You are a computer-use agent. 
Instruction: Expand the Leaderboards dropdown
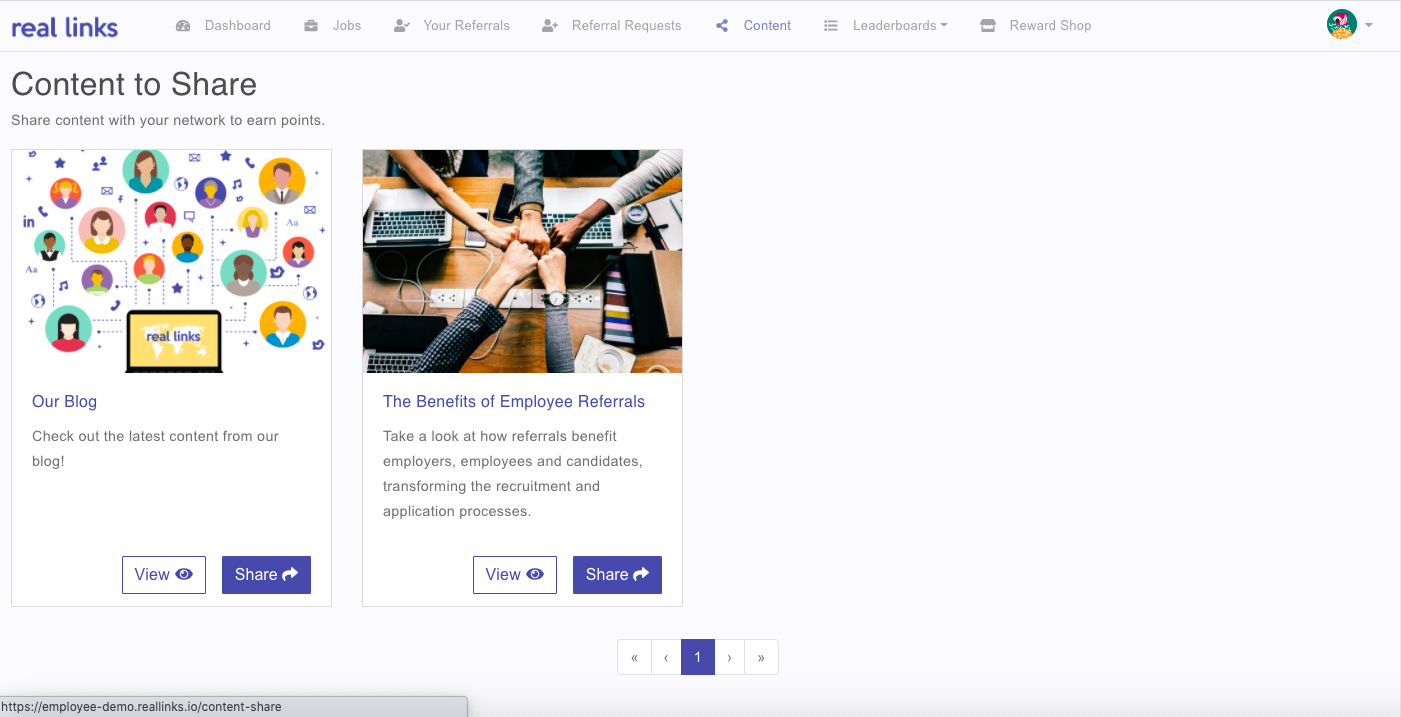coord(899,26)
